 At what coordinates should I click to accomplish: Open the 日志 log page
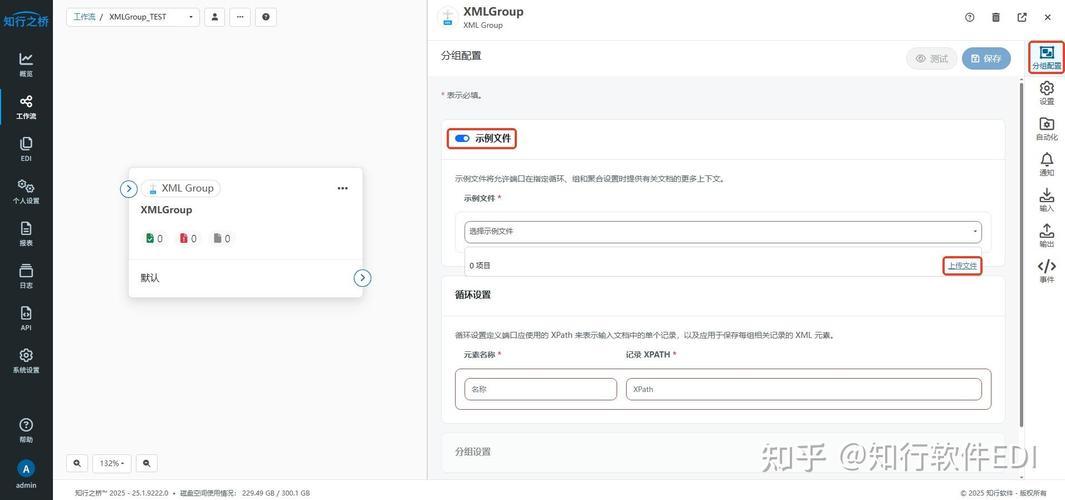coord(26,276)
